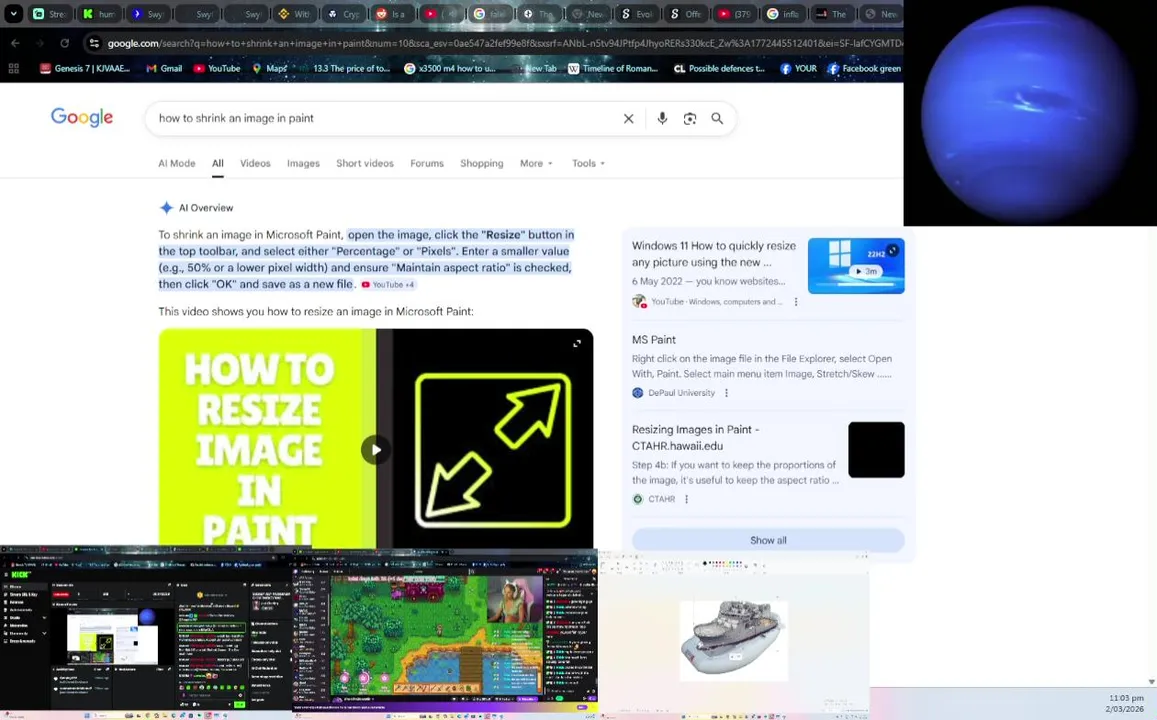
Task: Open options for the CTAHR source
Action: tap(686, 499)
